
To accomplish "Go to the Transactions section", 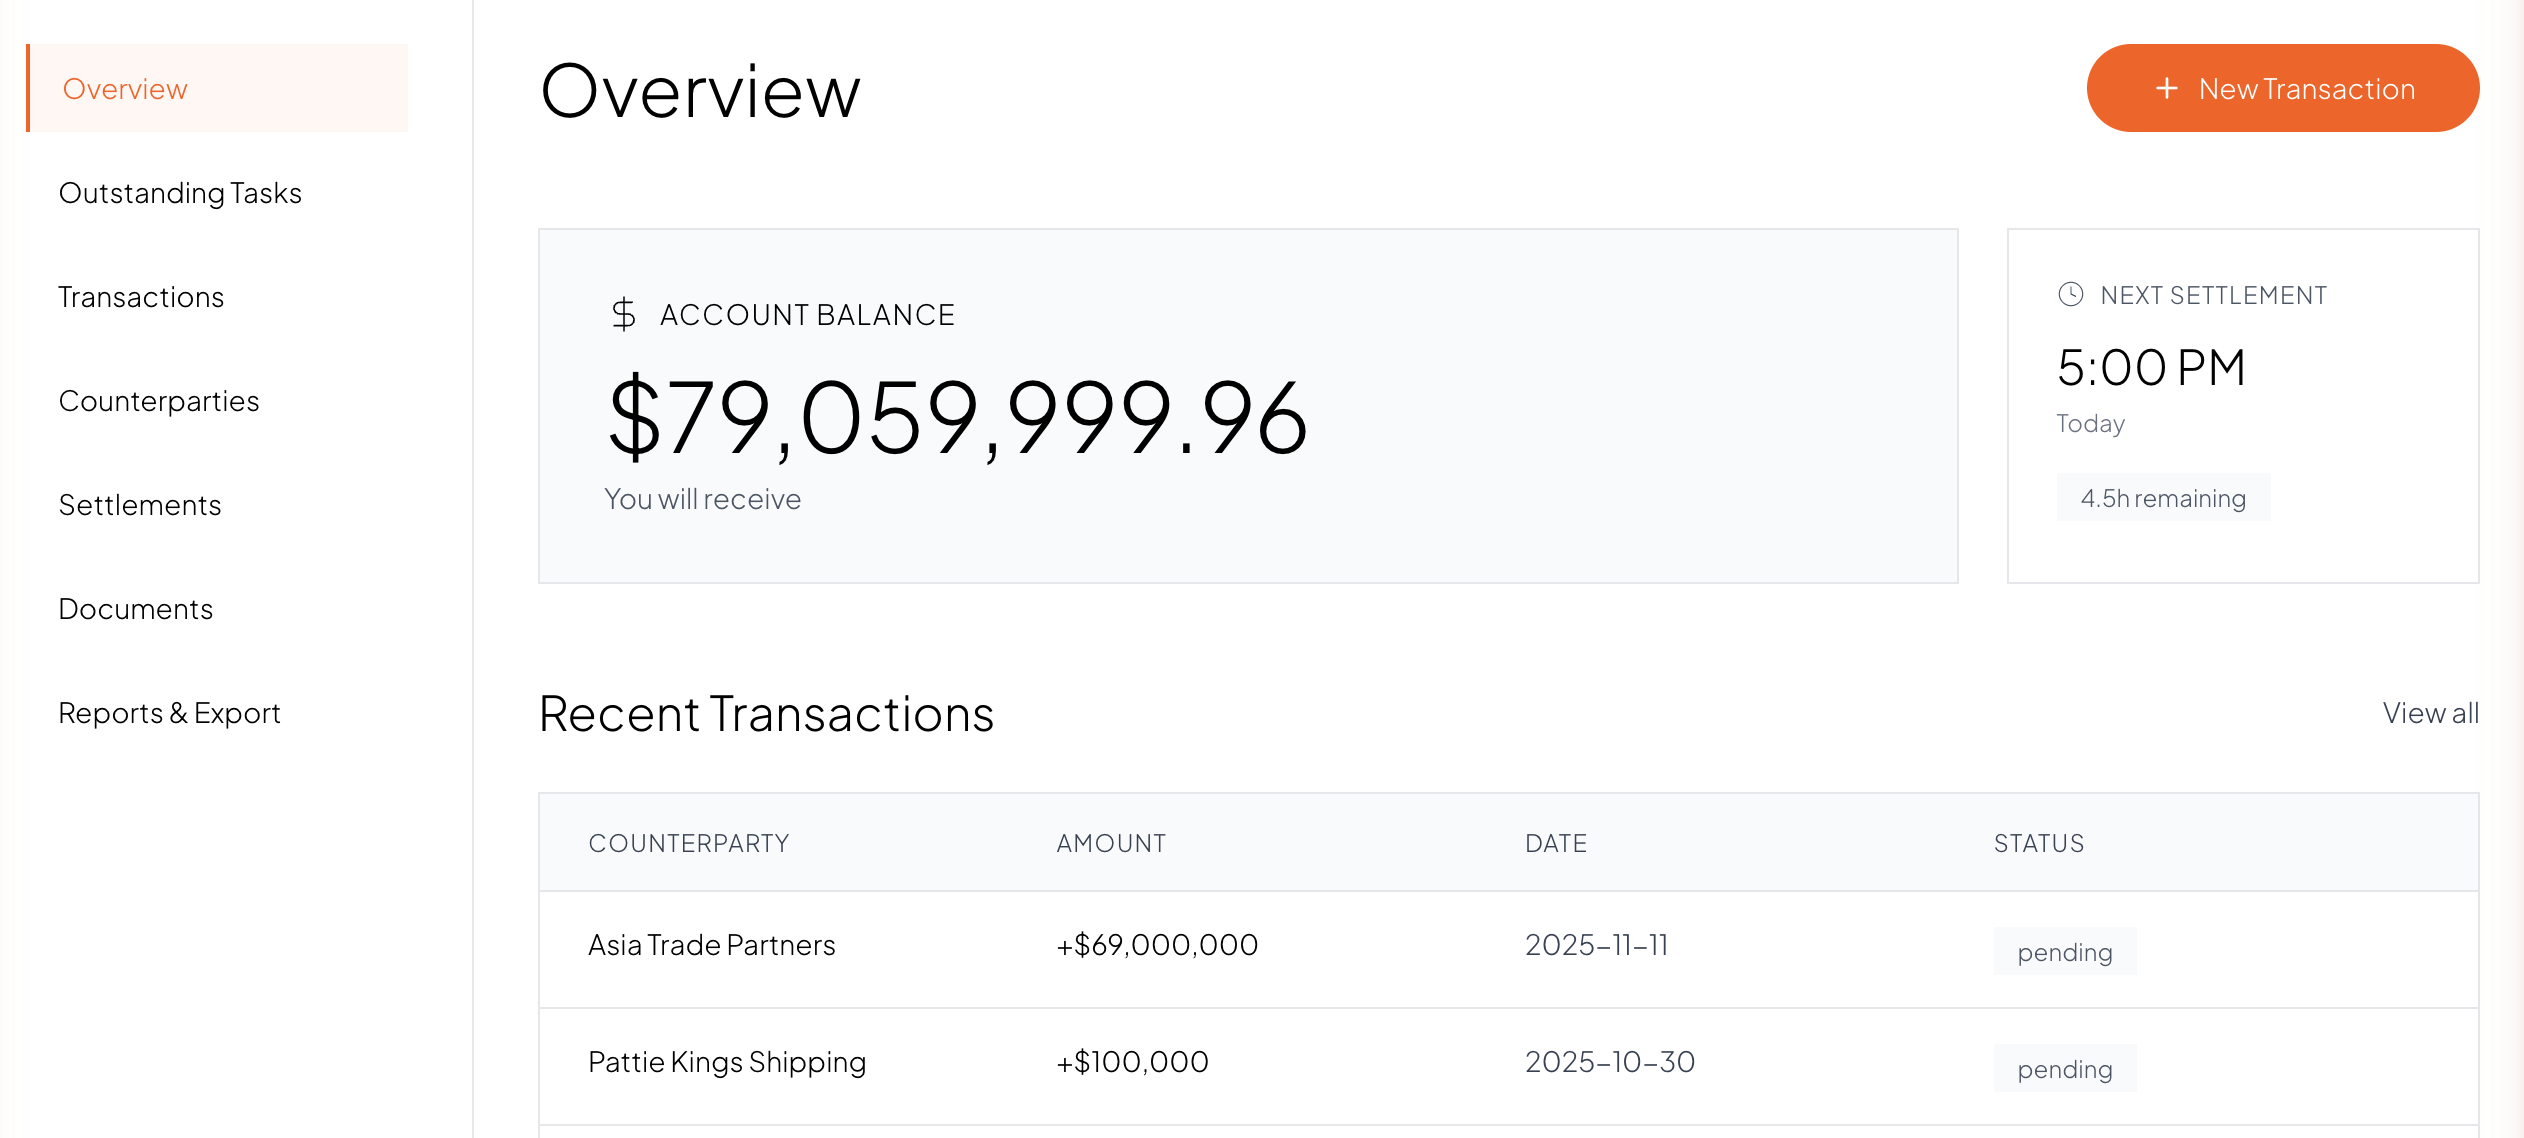I will tap(141, 297).
